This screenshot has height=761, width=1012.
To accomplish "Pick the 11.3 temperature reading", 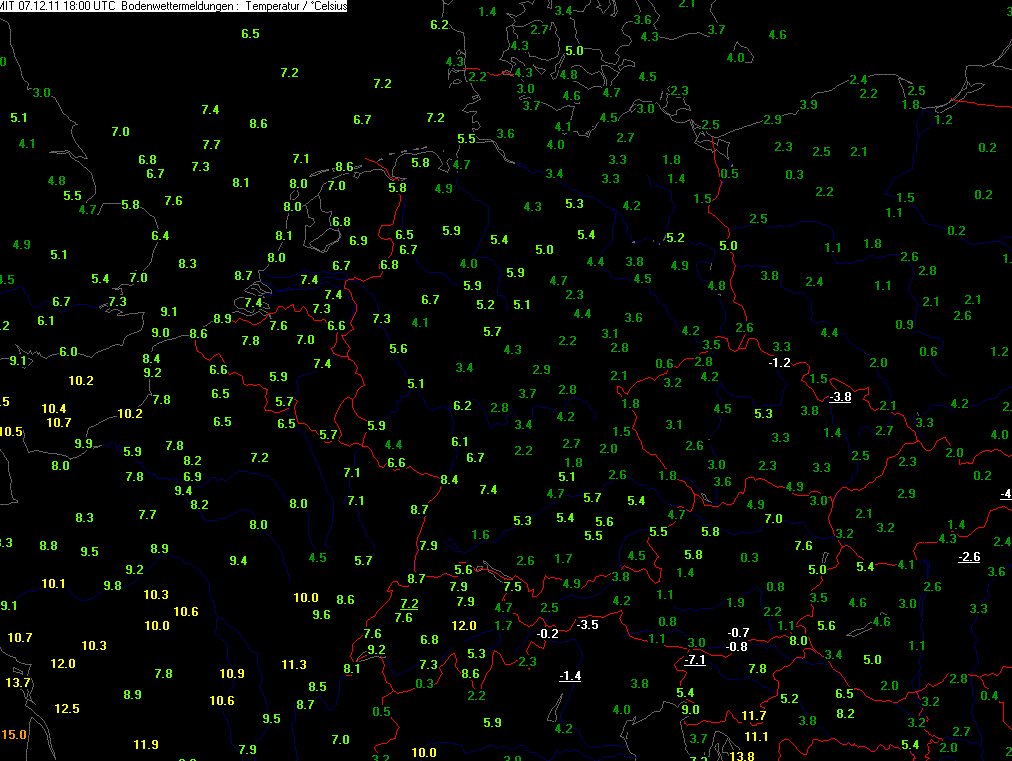I will click(294, 664).
